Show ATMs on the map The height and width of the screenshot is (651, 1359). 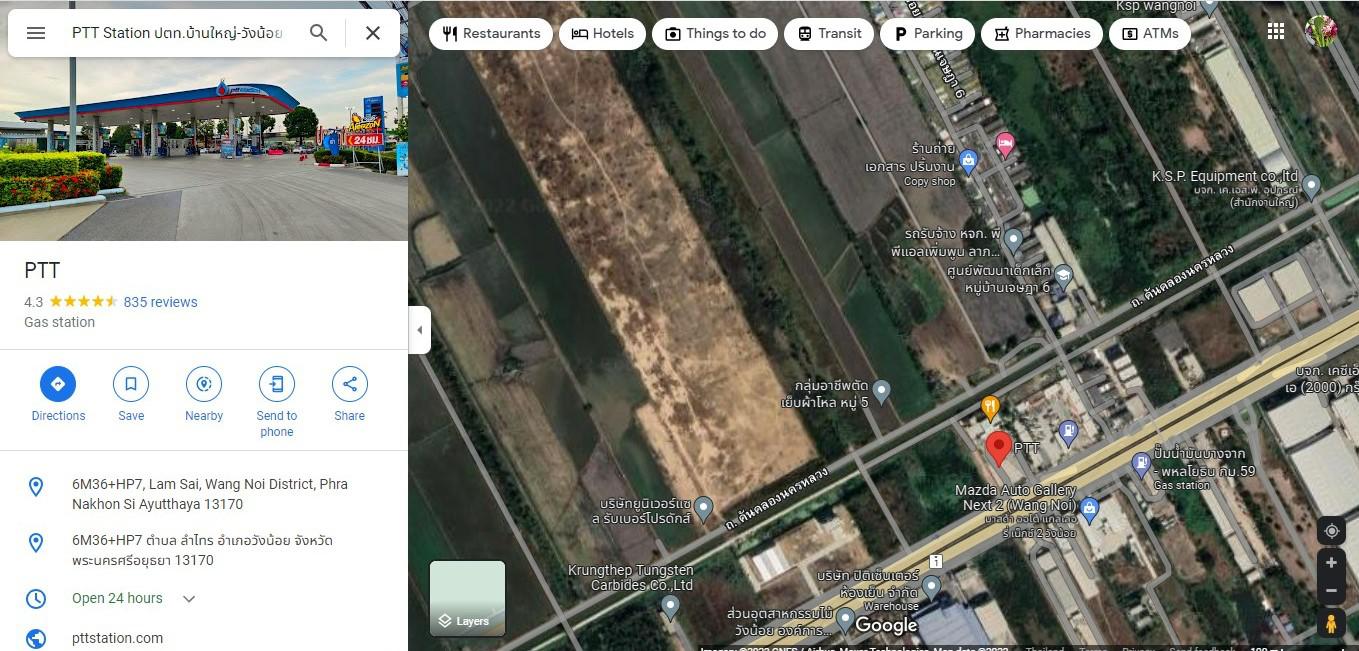tap(1149, 33)
